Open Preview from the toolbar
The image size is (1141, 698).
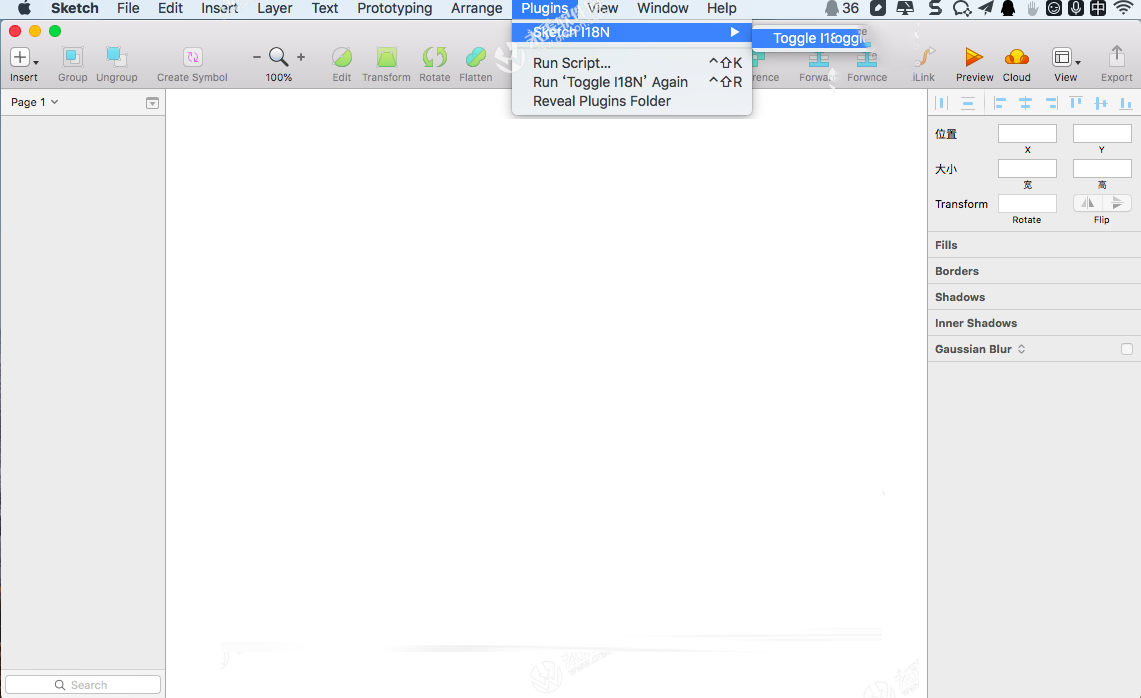(974, 57)
